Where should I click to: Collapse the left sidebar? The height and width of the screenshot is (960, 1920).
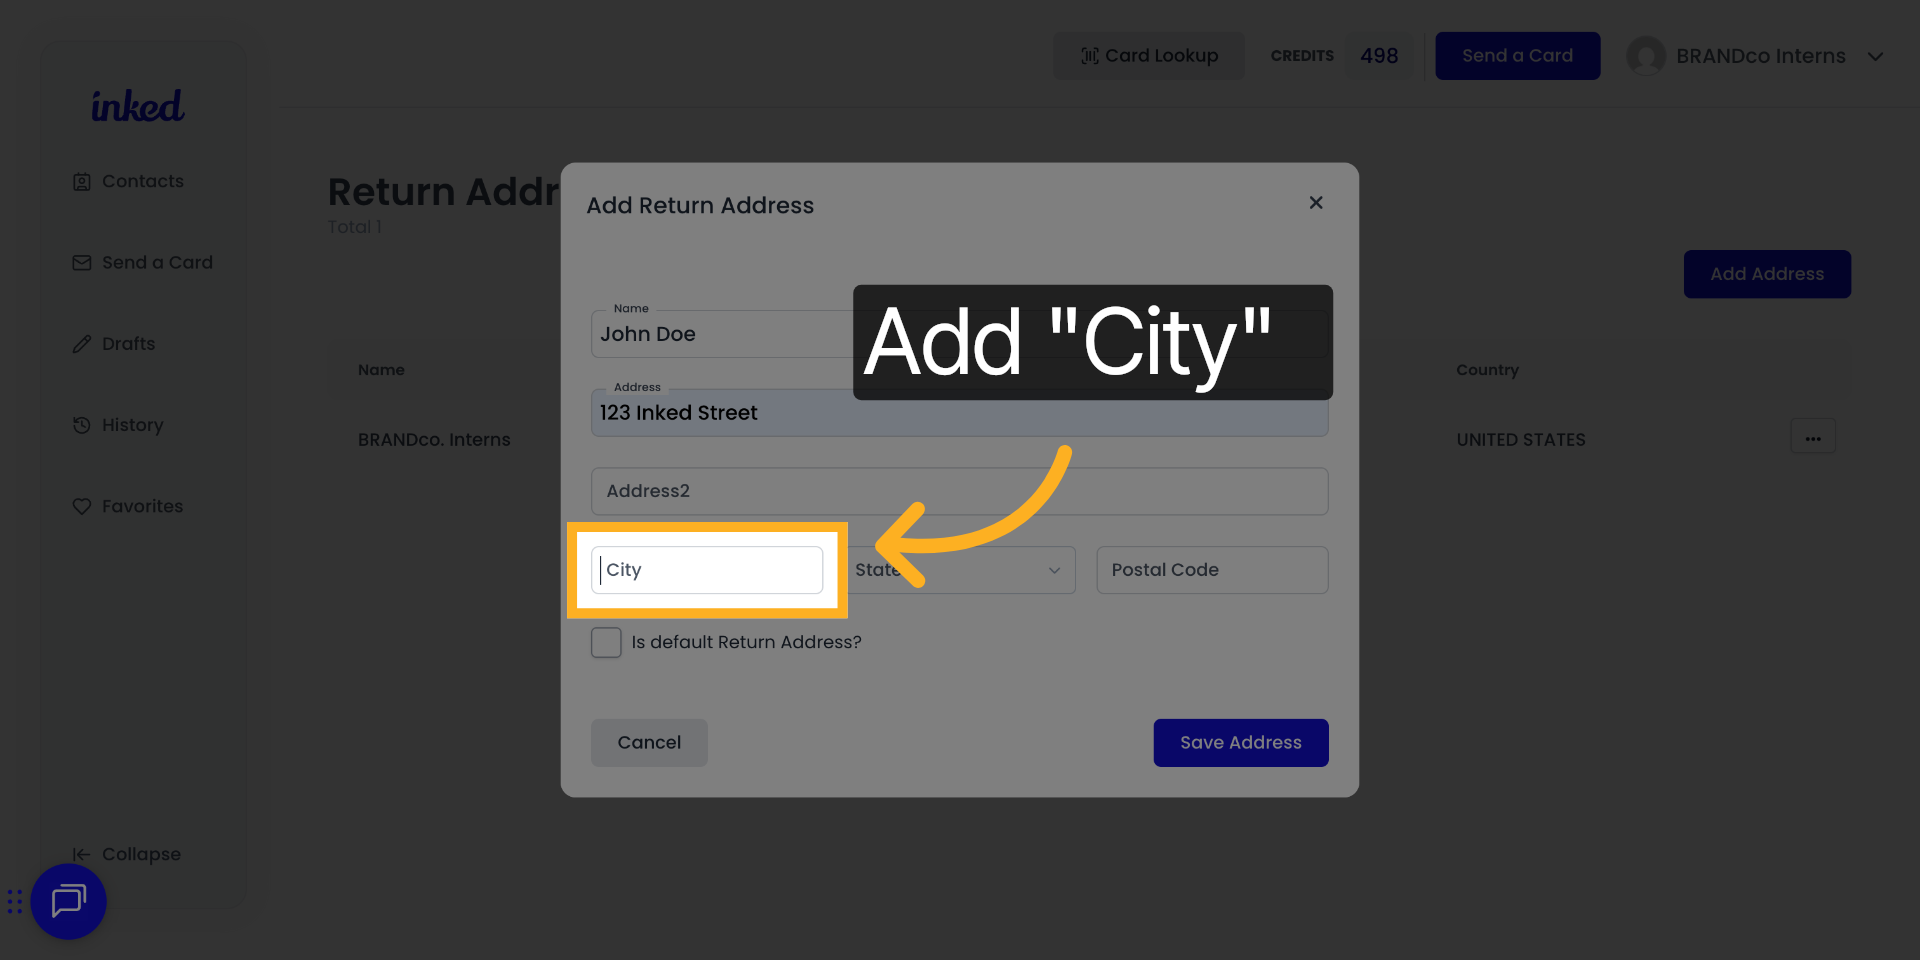(127, 854)
